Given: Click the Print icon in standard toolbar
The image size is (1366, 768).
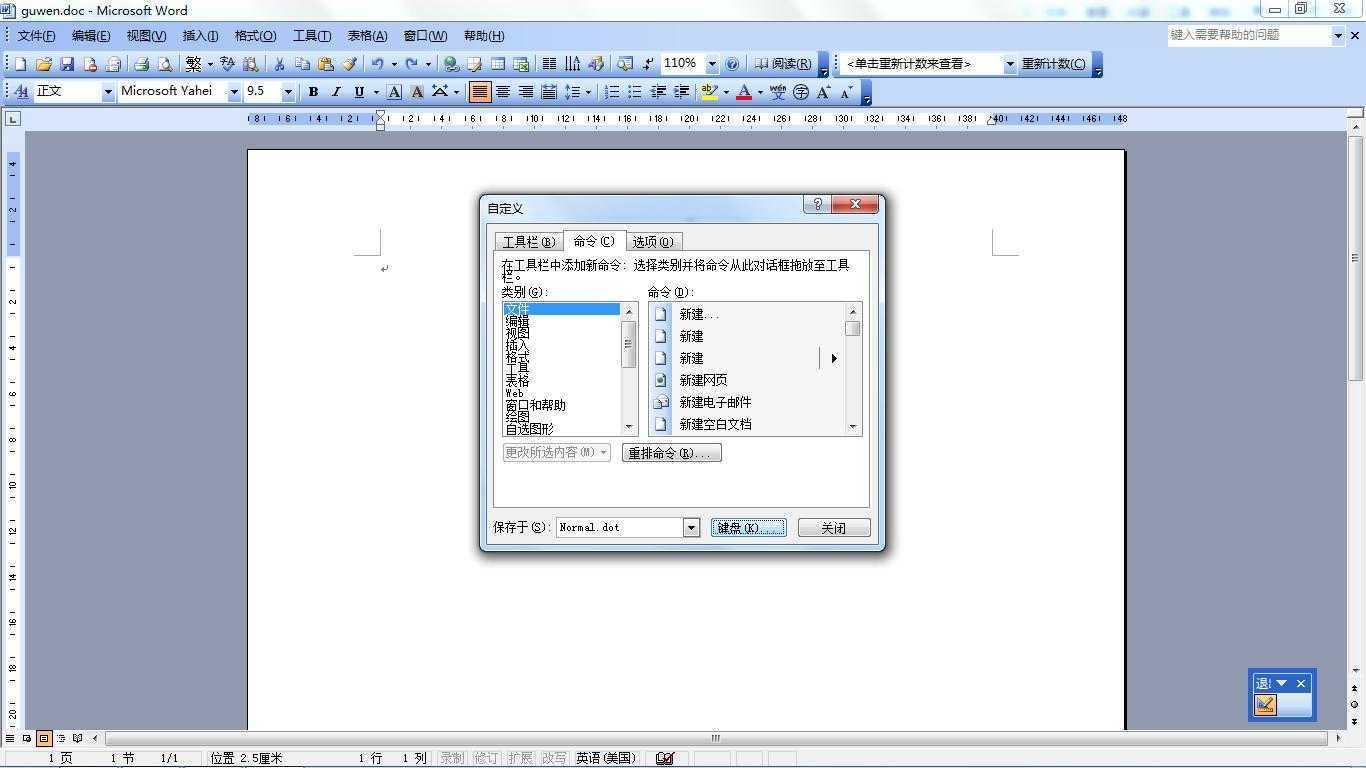Looking at the screenshot, I should [142, 64].
